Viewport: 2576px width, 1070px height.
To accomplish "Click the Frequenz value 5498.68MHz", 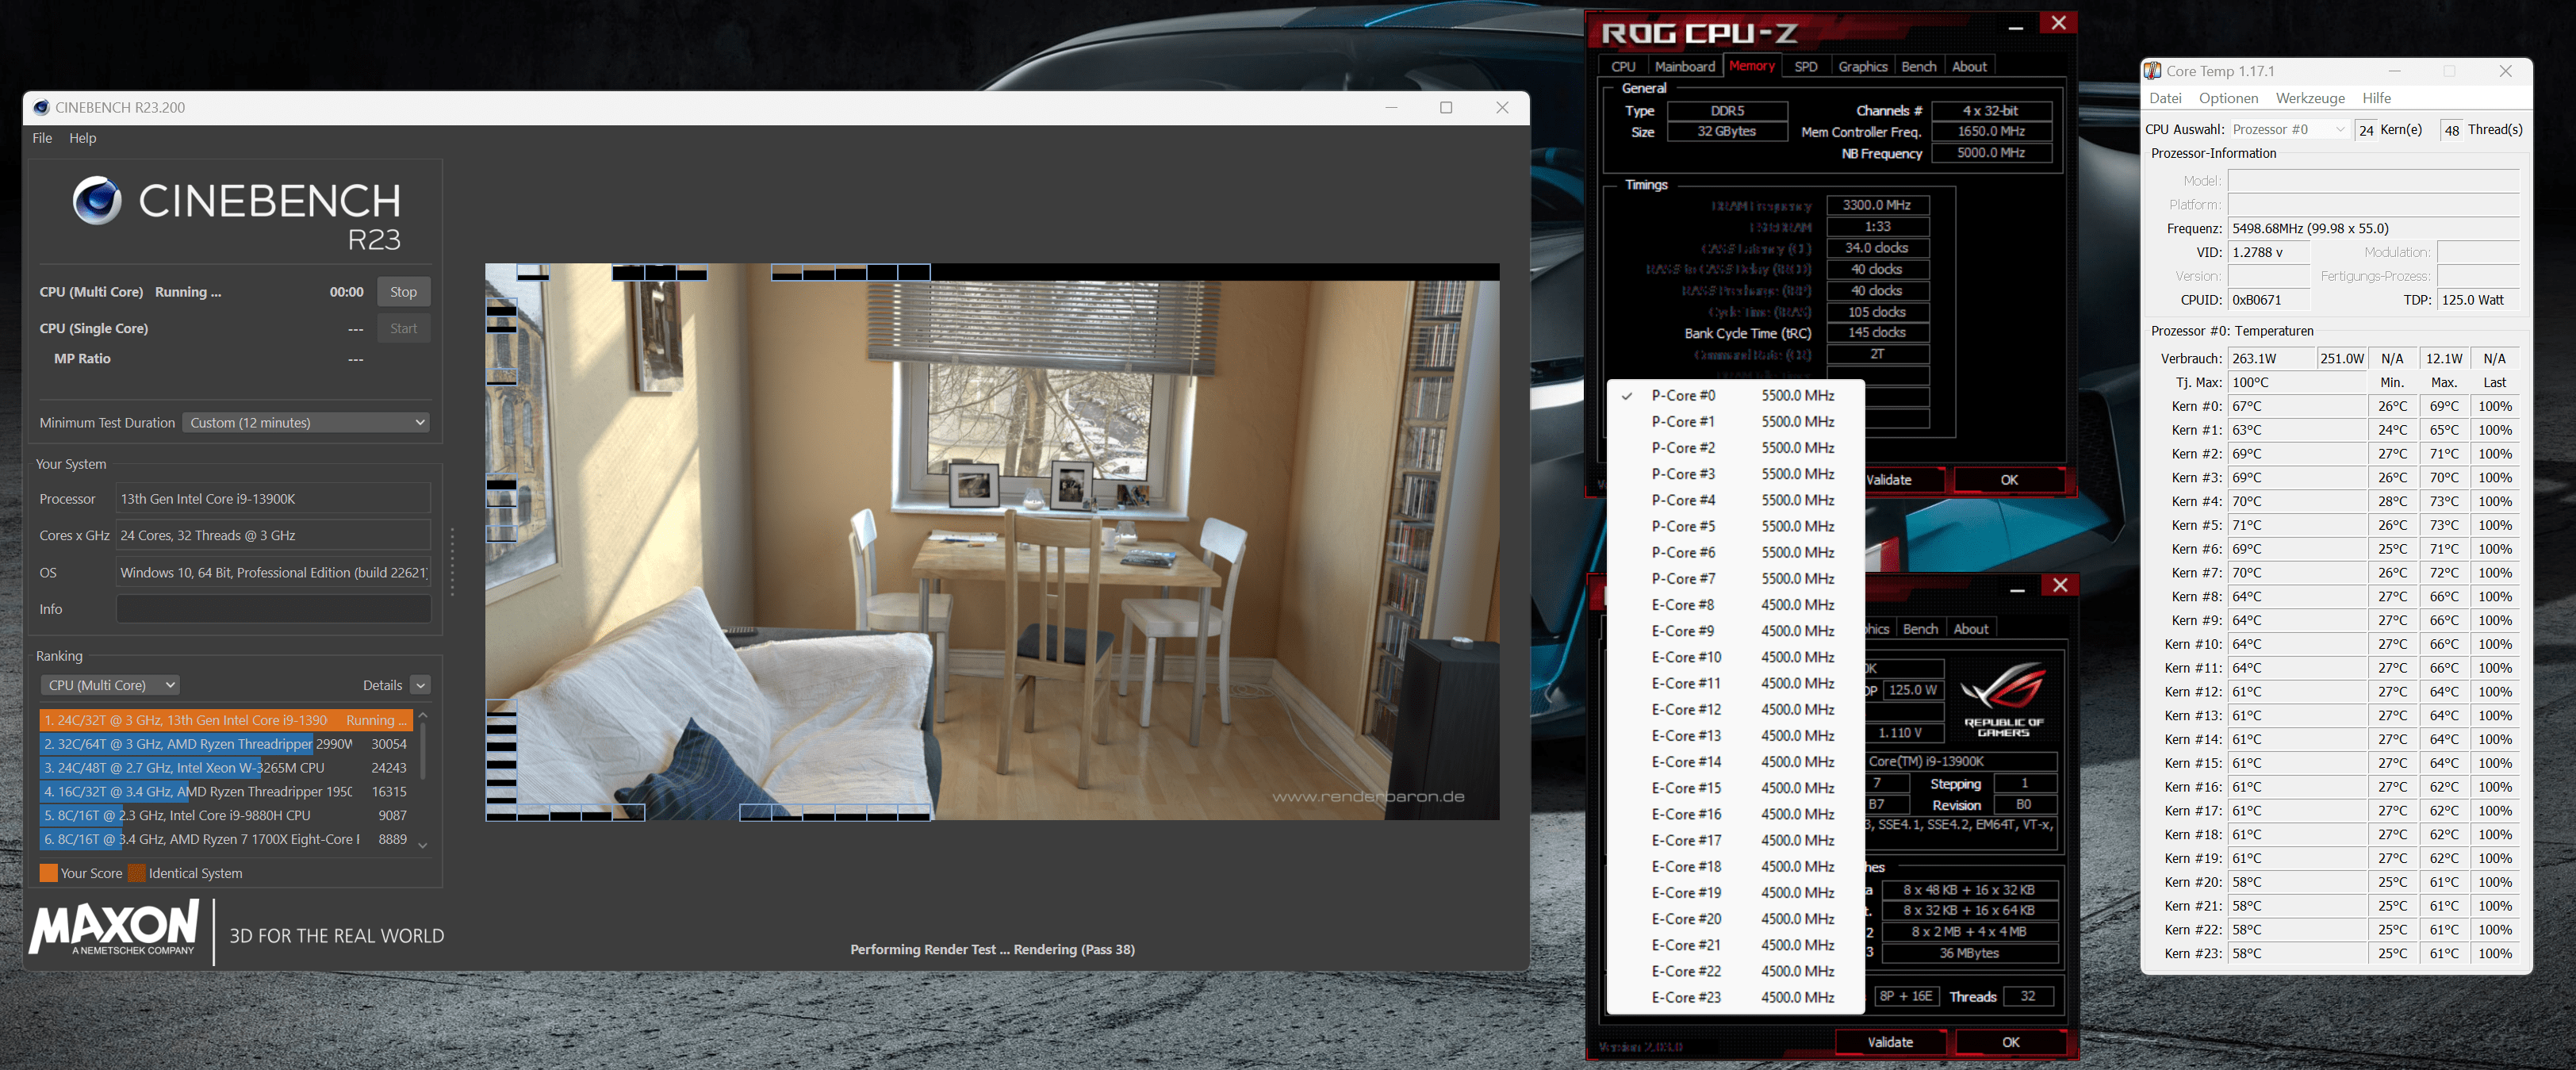I will pyautogui.click(x=2373, y=228).
